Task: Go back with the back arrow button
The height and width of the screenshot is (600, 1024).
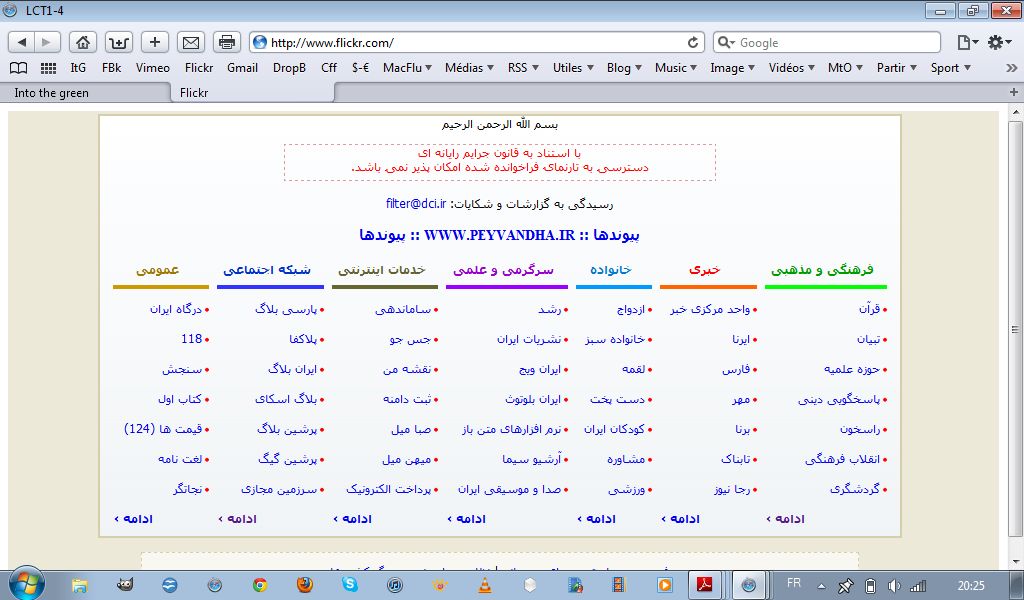Action: (22, 42)
